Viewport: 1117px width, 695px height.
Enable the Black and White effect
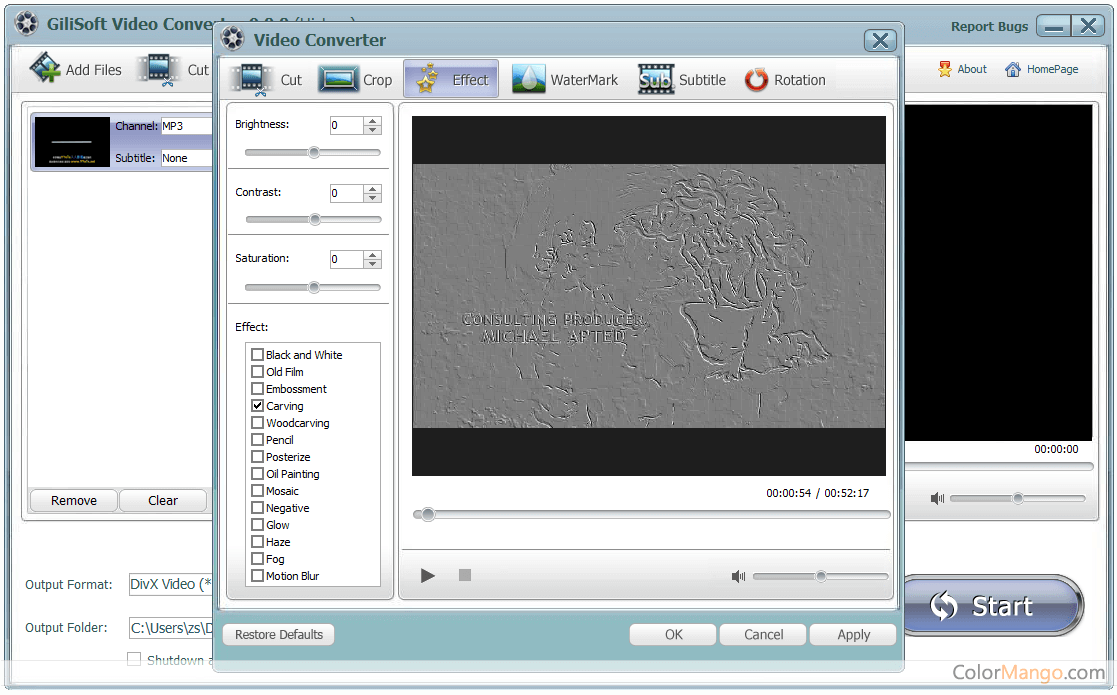point(258,355)
